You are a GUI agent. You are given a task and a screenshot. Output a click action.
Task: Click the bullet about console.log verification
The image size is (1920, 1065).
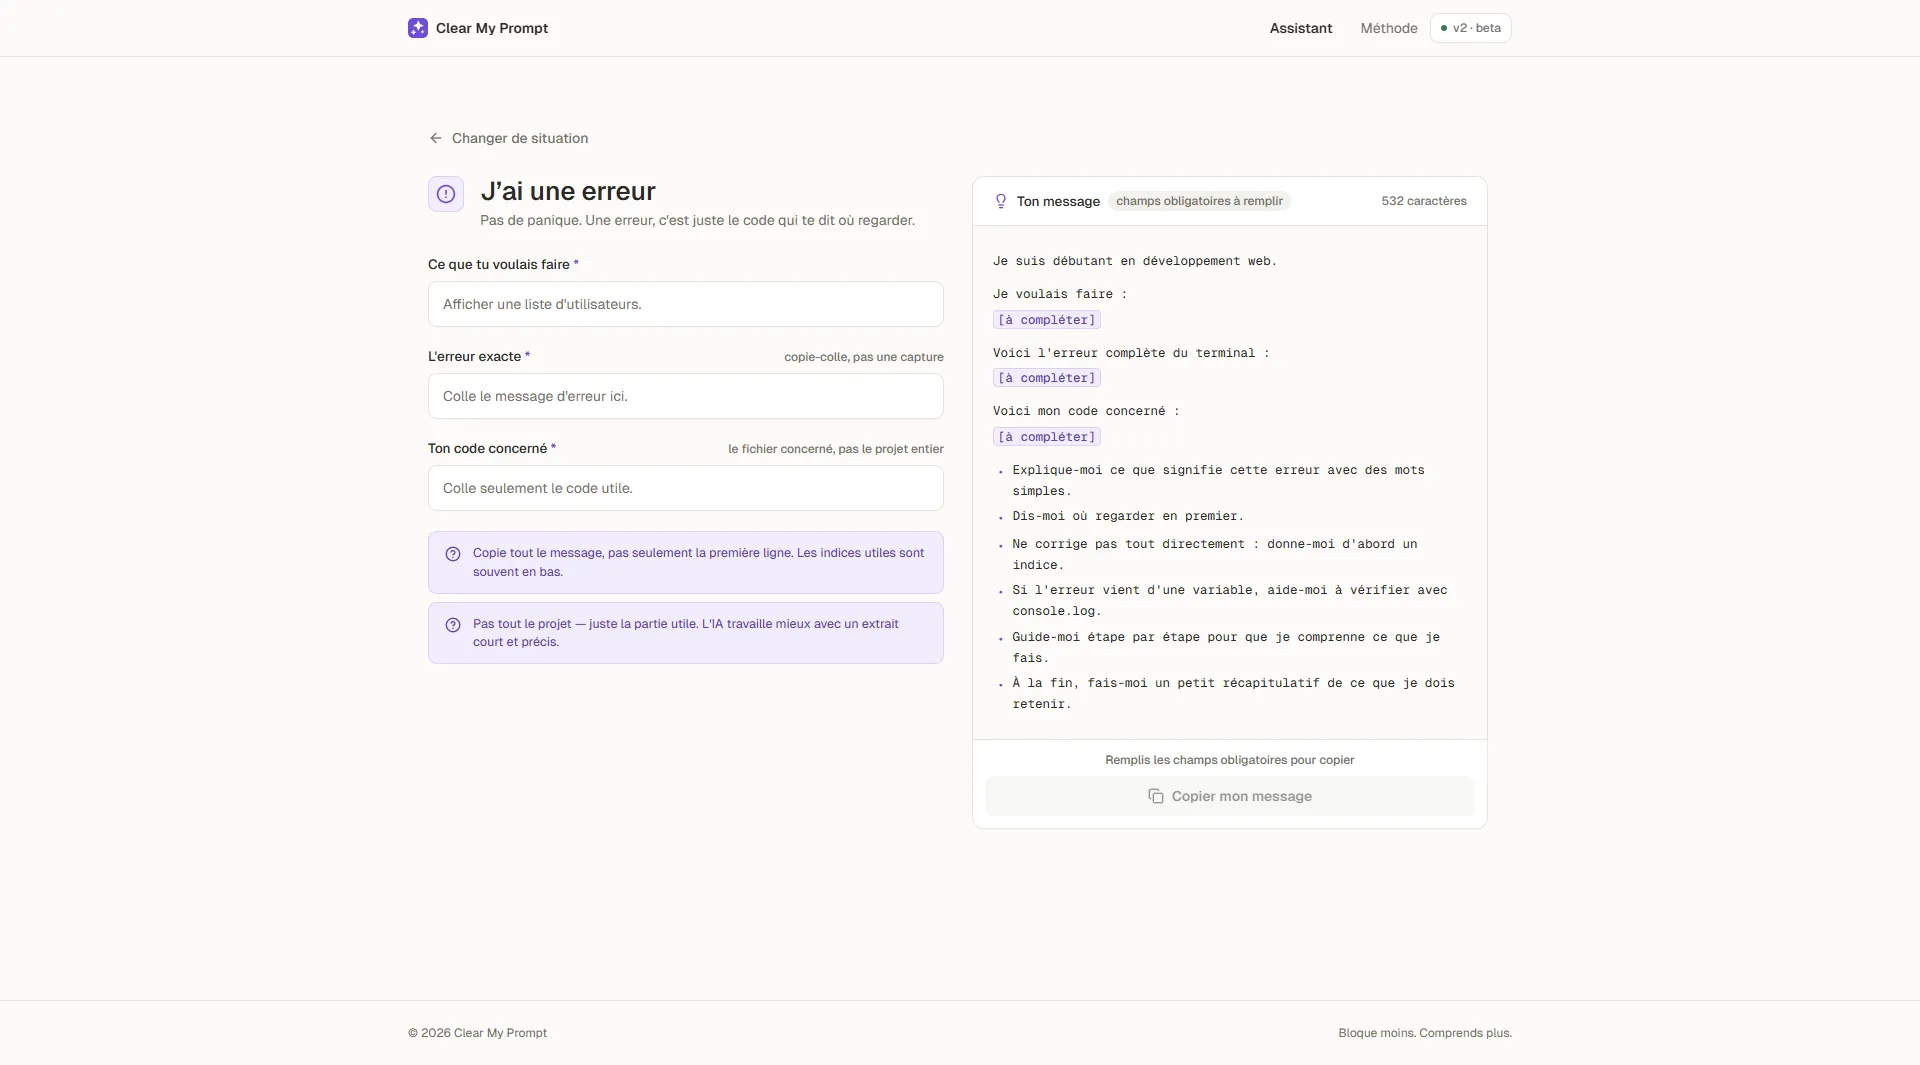tap(1229, 600)
